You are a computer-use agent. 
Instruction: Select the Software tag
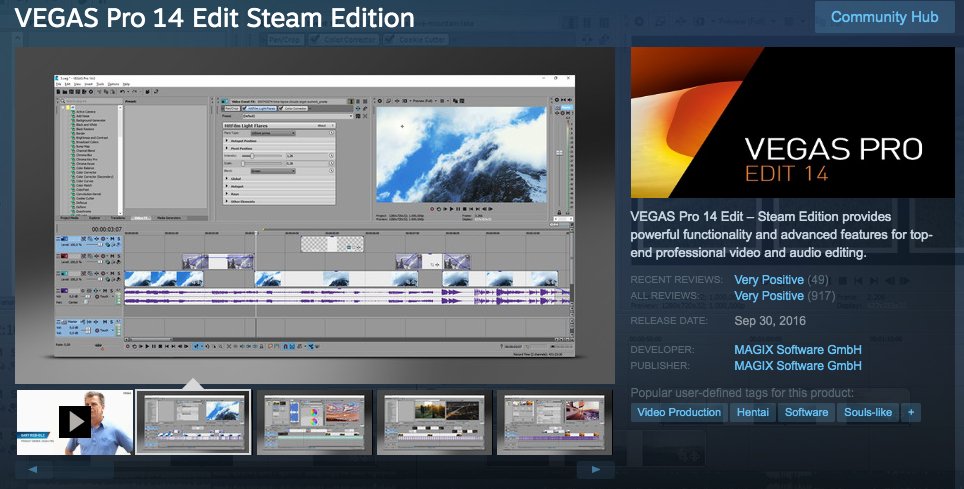[806, 412]
